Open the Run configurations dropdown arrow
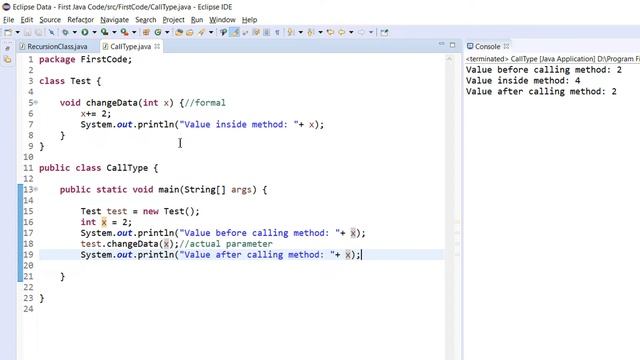Screen dimensions: 640x360 94,32
